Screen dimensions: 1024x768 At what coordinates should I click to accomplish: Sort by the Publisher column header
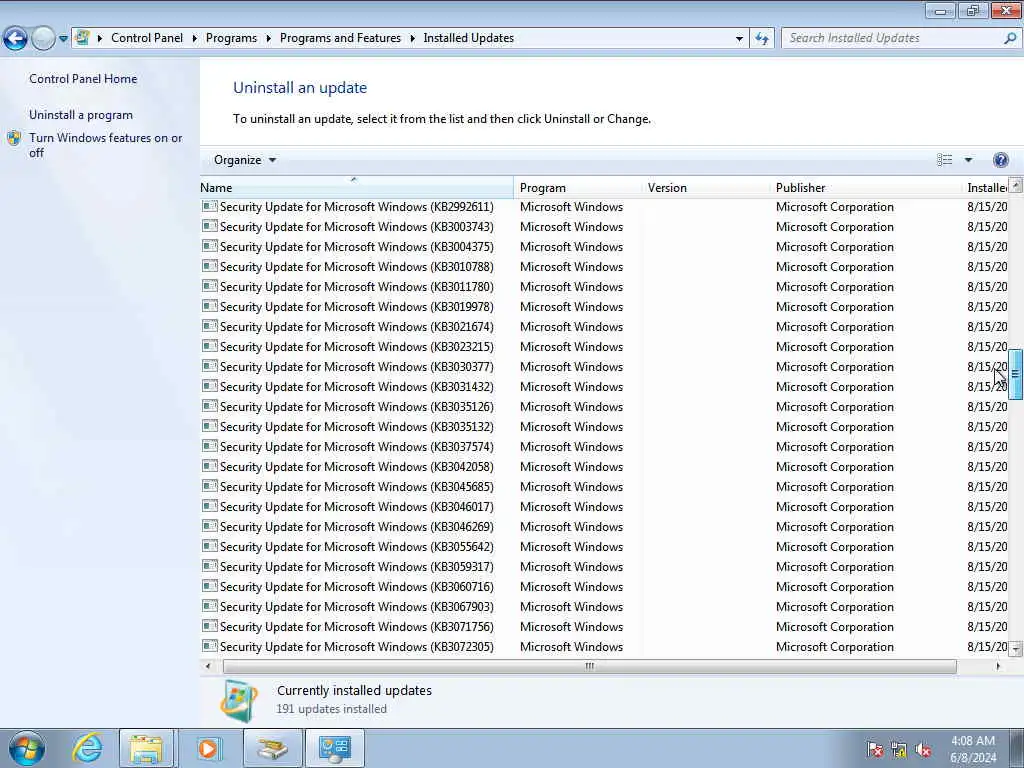coord(867,187)
